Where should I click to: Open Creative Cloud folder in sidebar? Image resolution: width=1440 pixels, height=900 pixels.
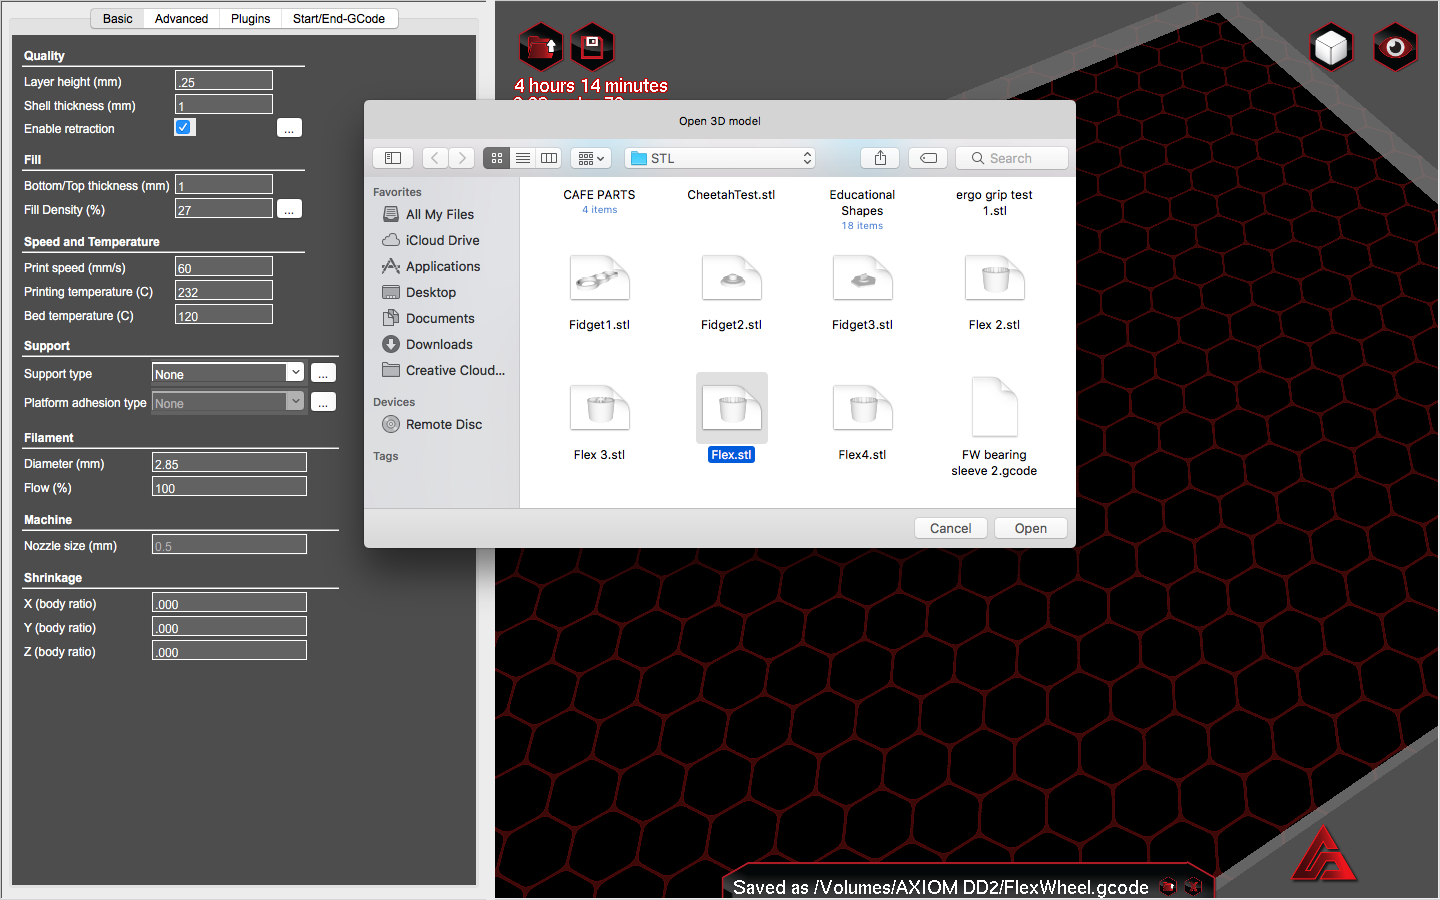445,370
